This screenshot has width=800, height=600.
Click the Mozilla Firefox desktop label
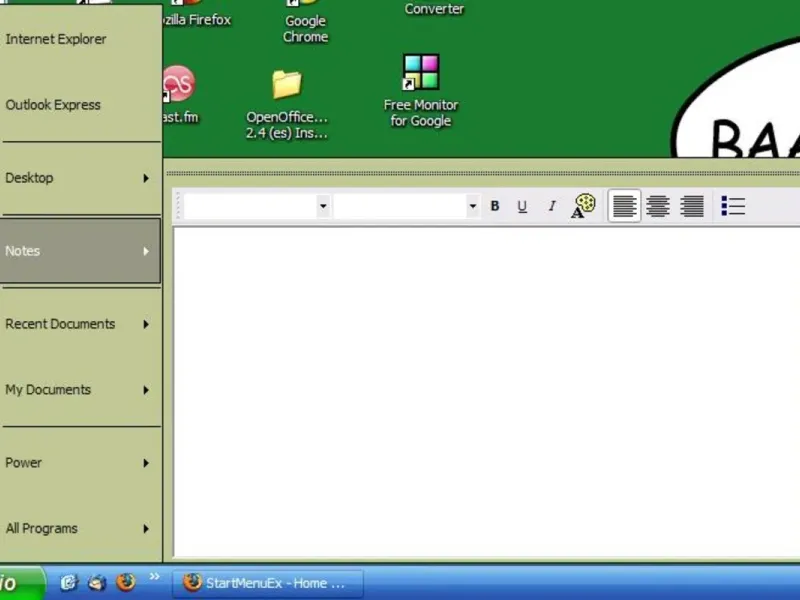(197, 19)
